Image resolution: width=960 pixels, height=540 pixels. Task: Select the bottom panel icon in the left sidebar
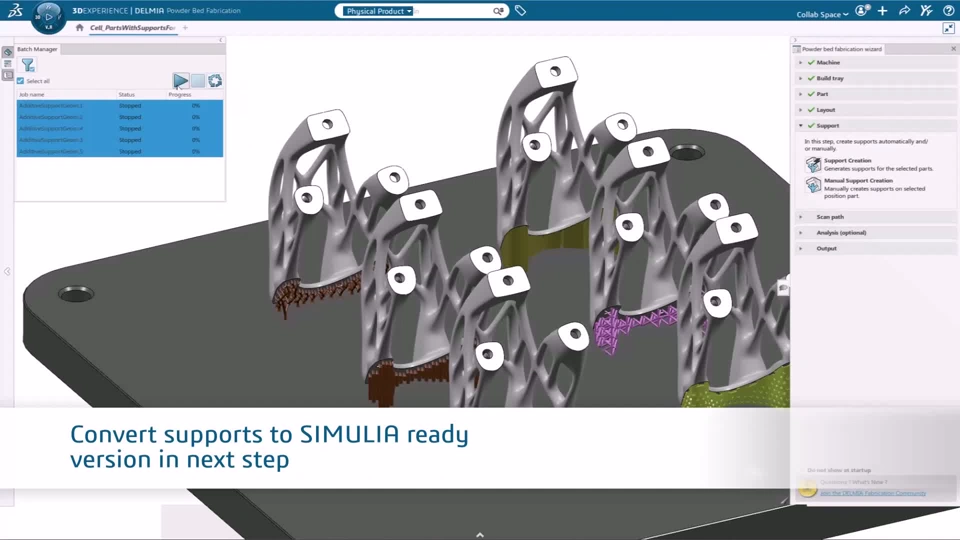tap(7, 75)
